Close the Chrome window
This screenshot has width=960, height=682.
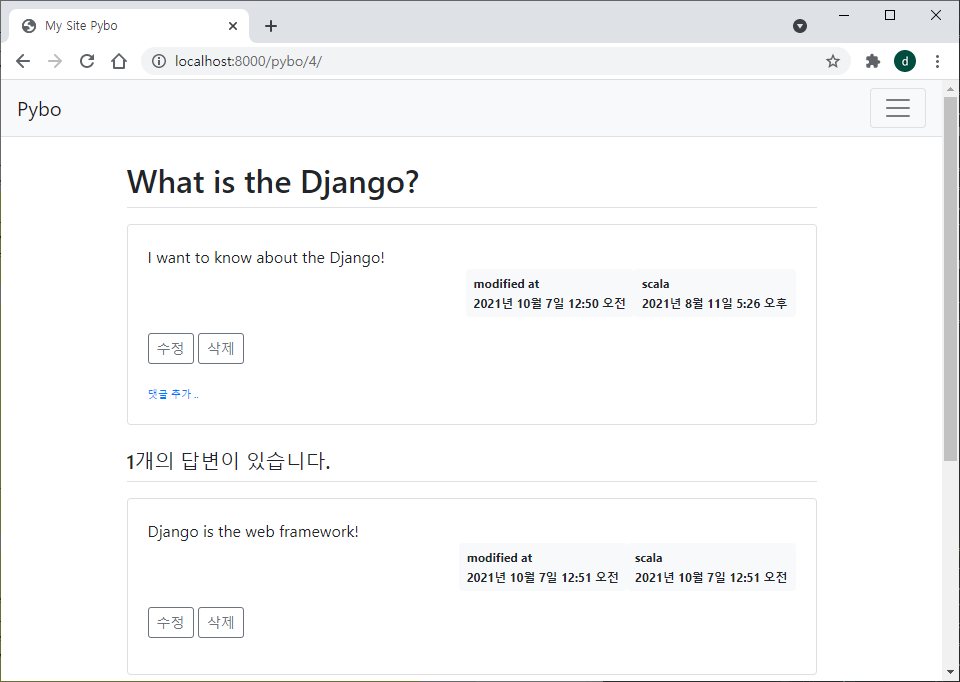tap(936, 15)
